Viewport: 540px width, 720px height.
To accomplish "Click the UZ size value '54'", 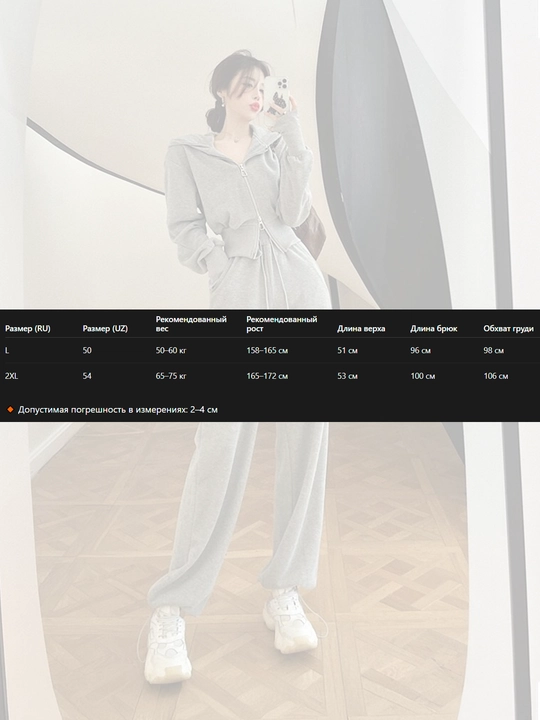I will click(x=87, y=376).
